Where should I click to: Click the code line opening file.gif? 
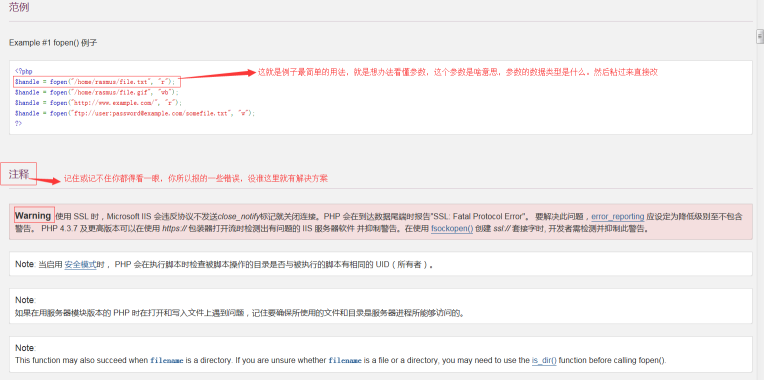pyautogui.click(x=96, y=92)
